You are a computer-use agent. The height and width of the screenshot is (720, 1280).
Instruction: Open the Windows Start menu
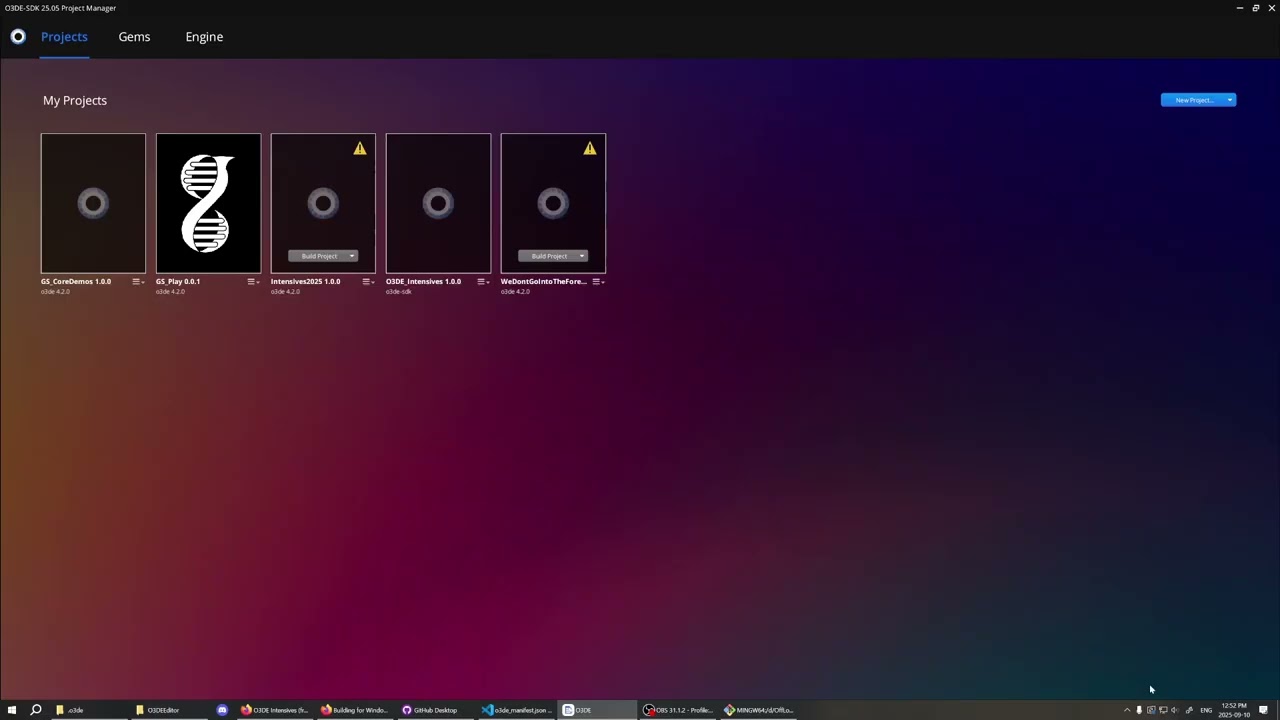click(12, 710)
